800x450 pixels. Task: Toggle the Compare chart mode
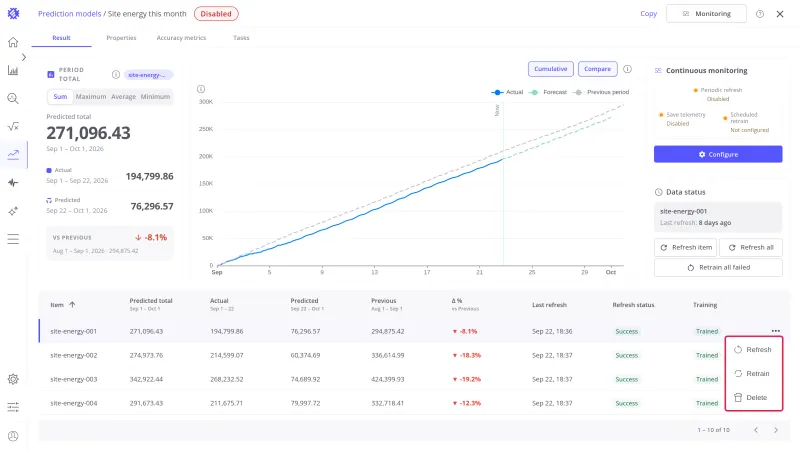[x=597, y=69]
